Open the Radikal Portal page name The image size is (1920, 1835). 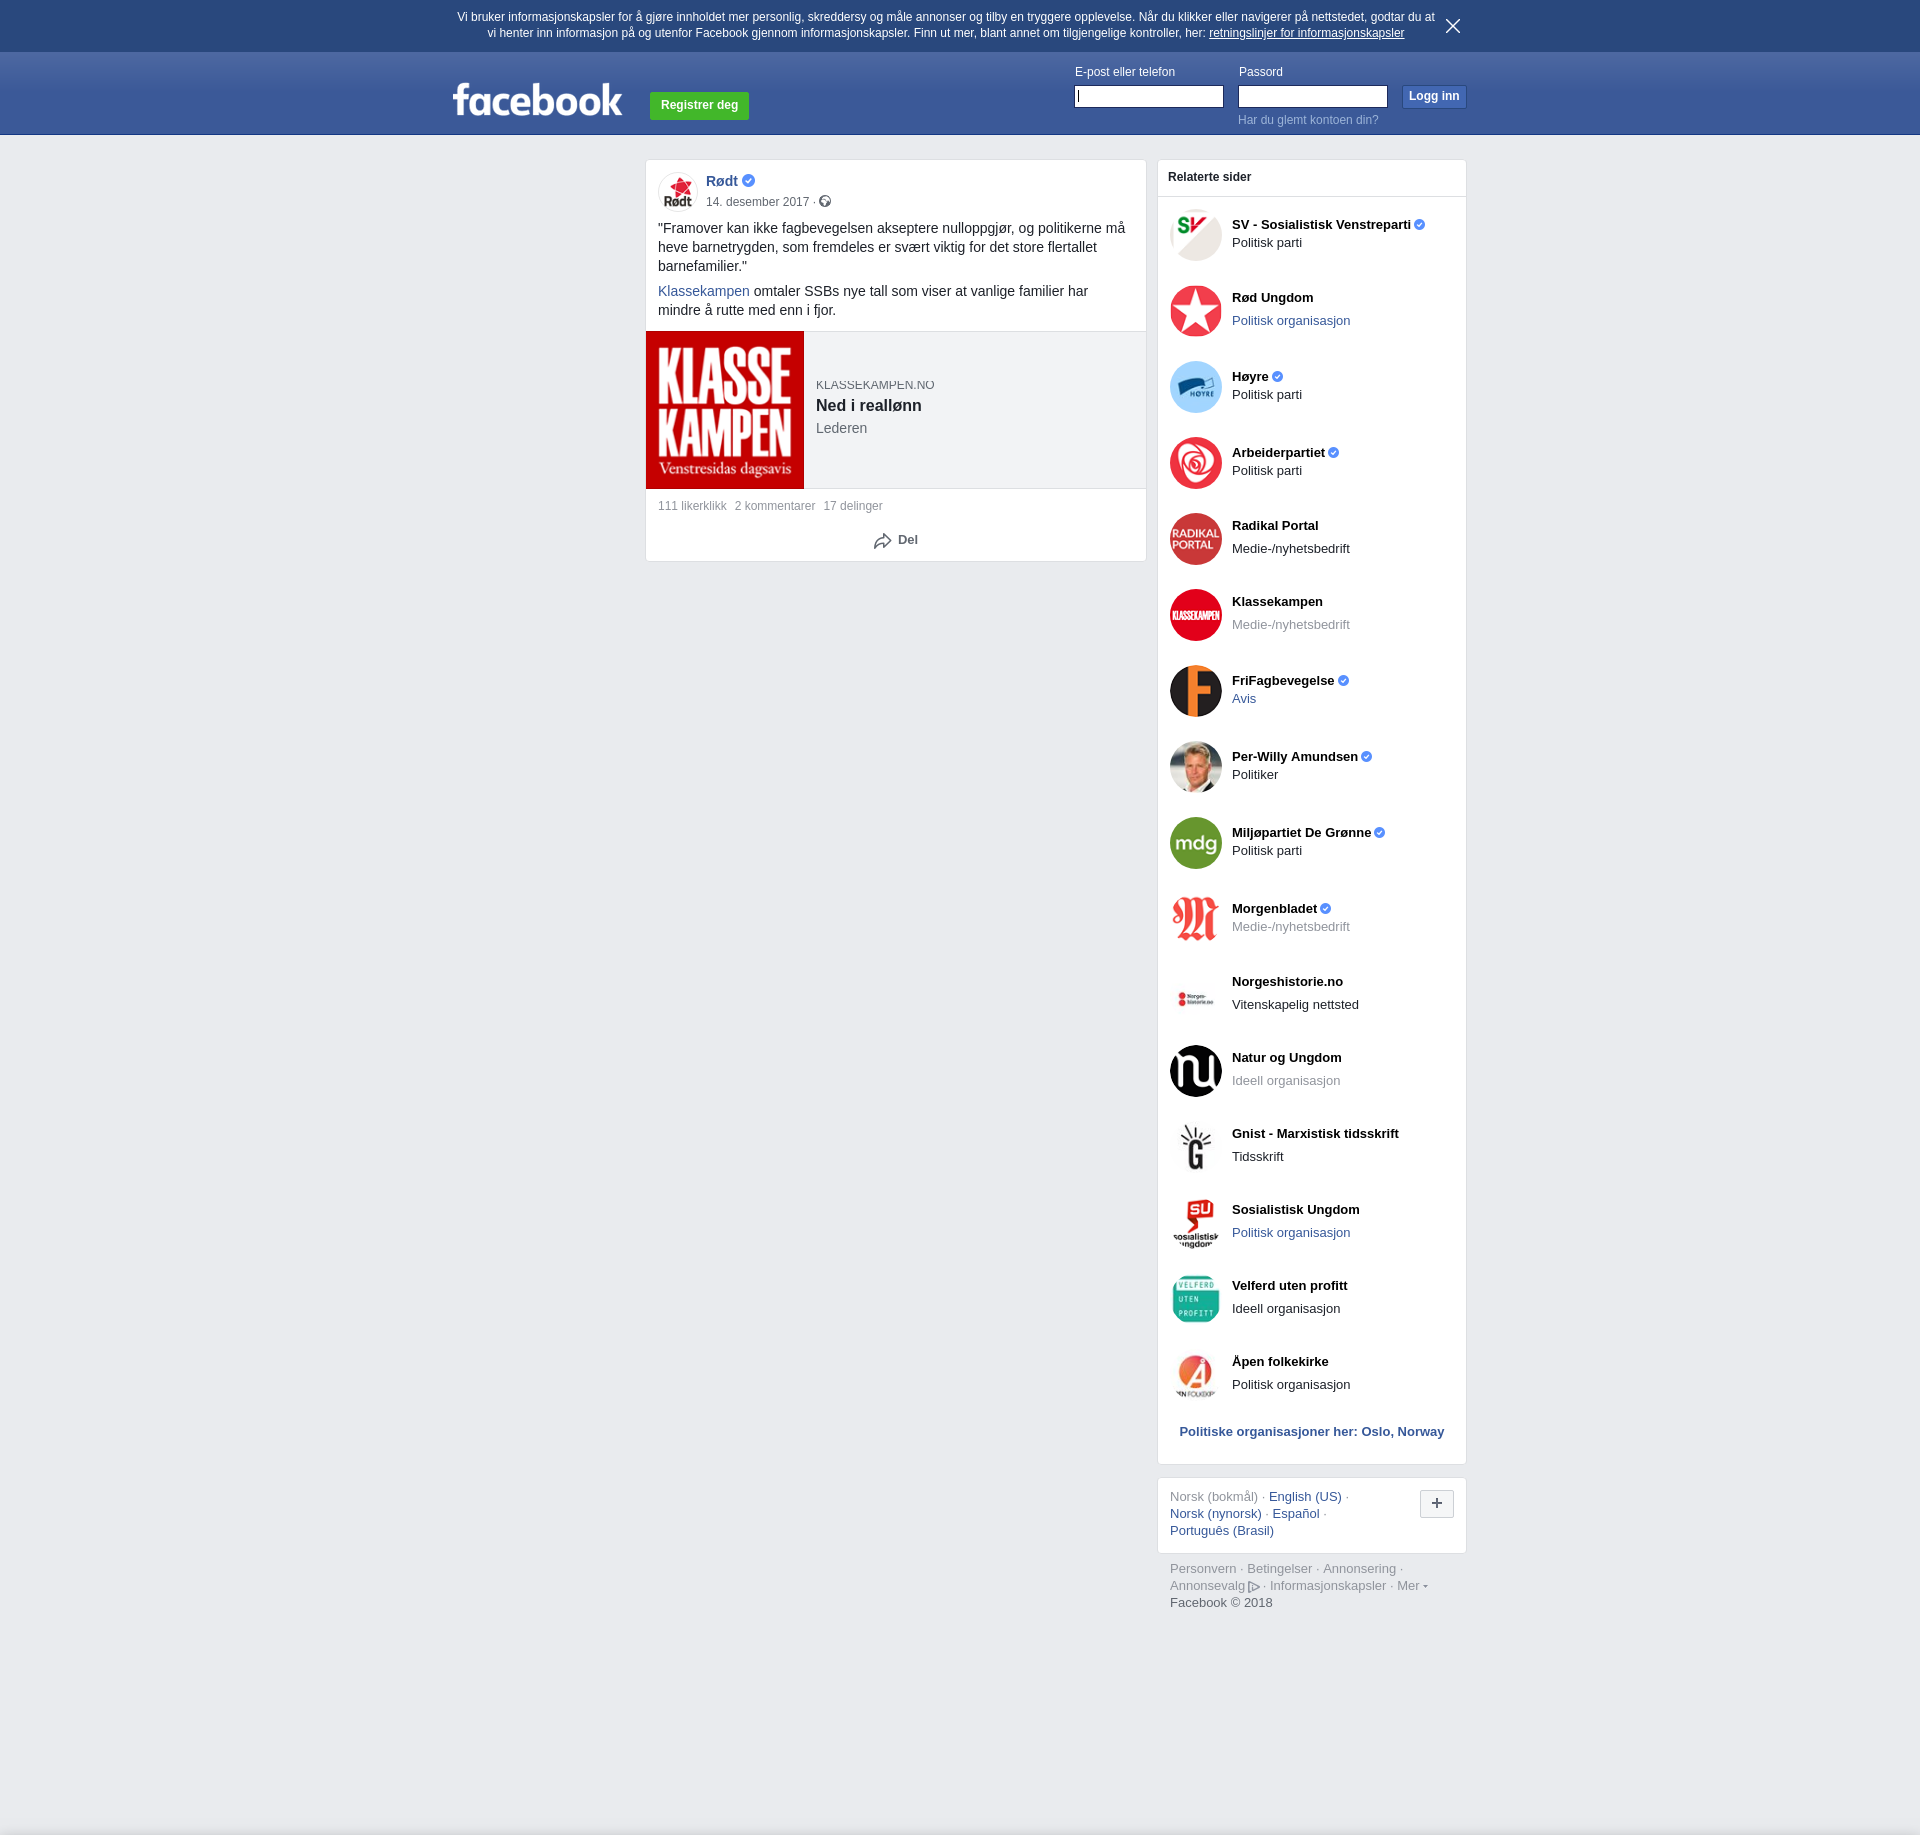(x=1275, y=526)
